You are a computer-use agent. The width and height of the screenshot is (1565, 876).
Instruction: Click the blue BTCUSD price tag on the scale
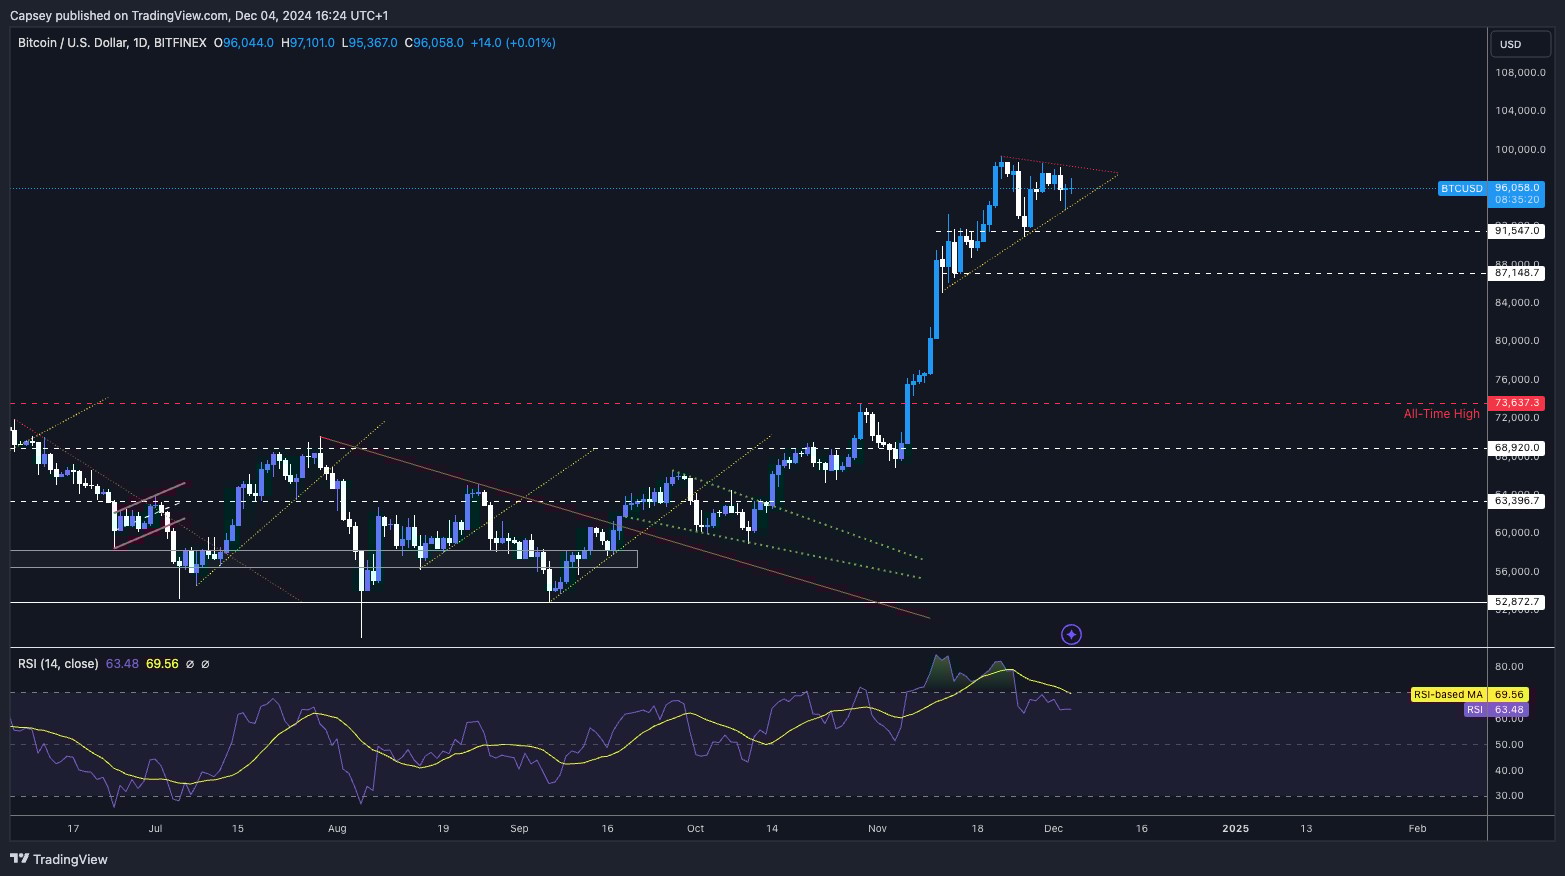1461,188
